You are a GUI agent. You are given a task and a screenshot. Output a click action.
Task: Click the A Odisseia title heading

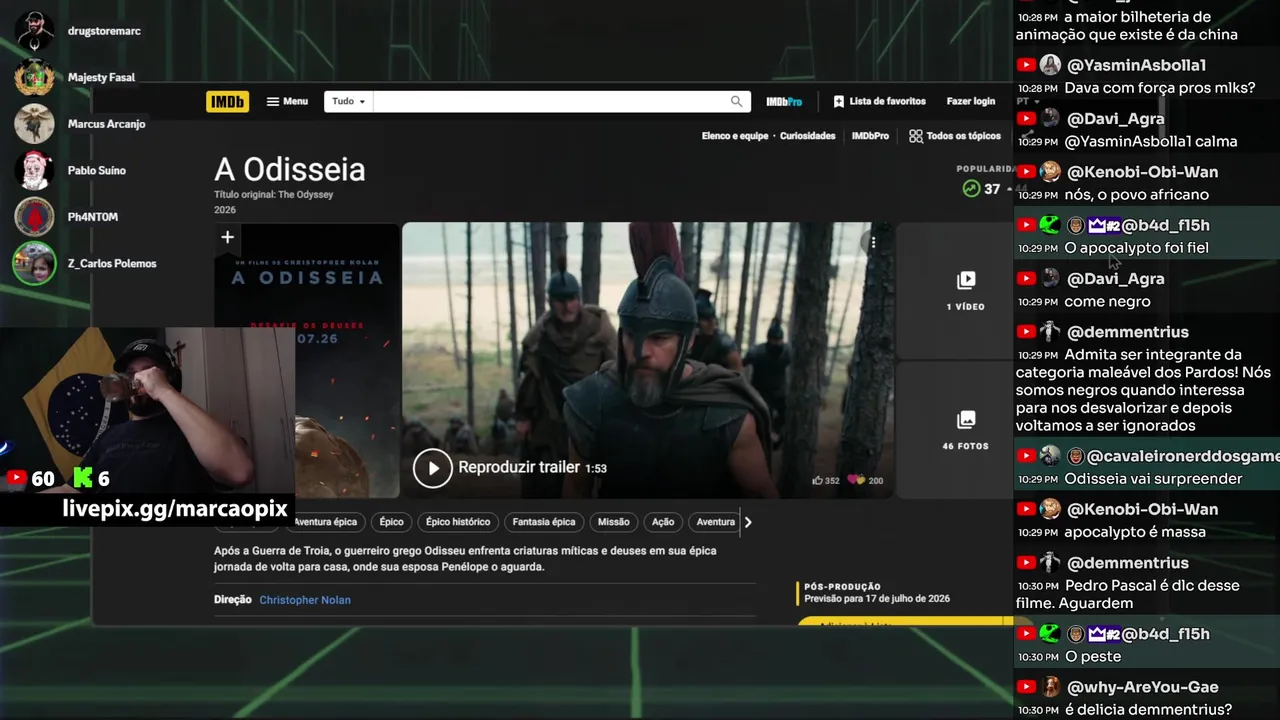[290, 169]
